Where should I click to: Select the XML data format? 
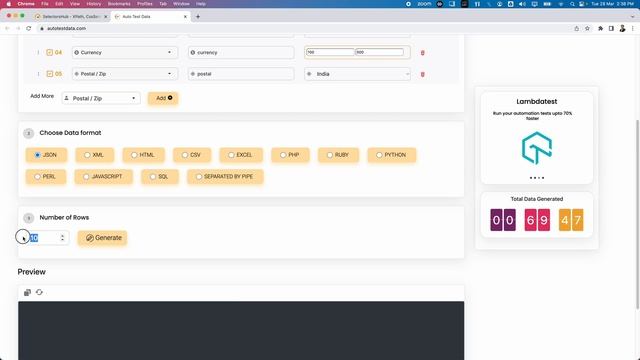click(94, 155)
